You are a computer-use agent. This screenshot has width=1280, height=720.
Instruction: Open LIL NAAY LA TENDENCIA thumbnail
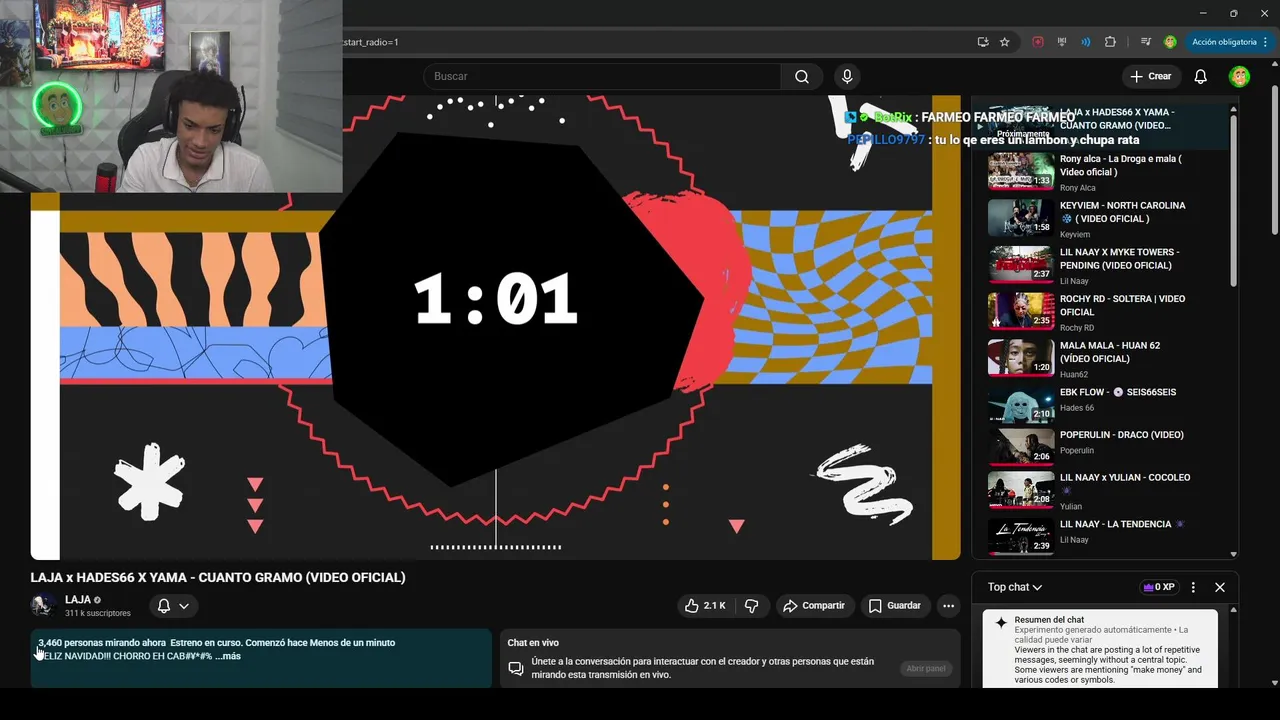tap(1021, 536)
